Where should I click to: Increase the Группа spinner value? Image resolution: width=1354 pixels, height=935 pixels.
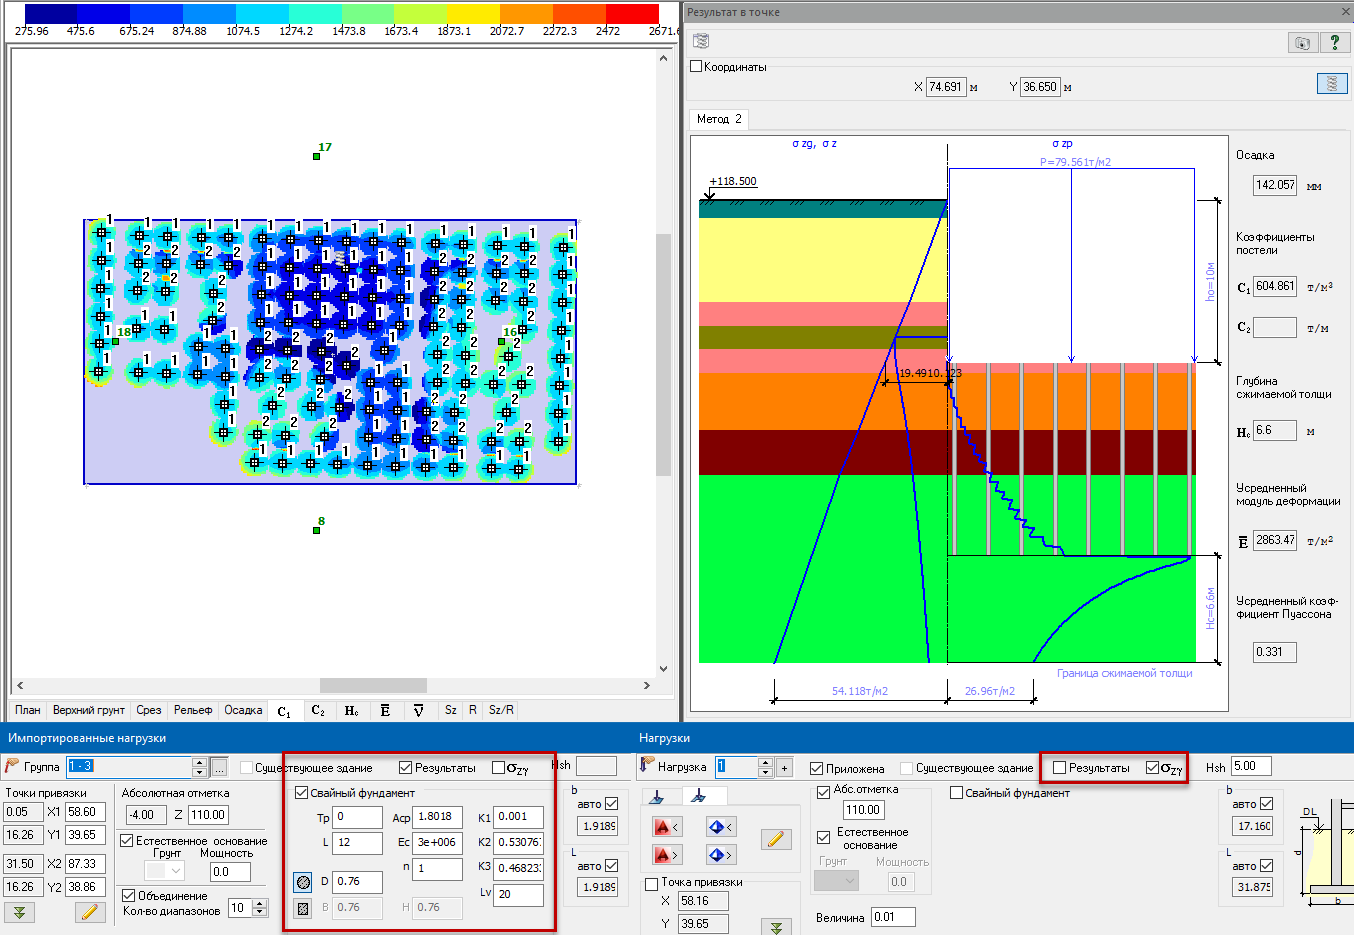(x=199, y=762)
